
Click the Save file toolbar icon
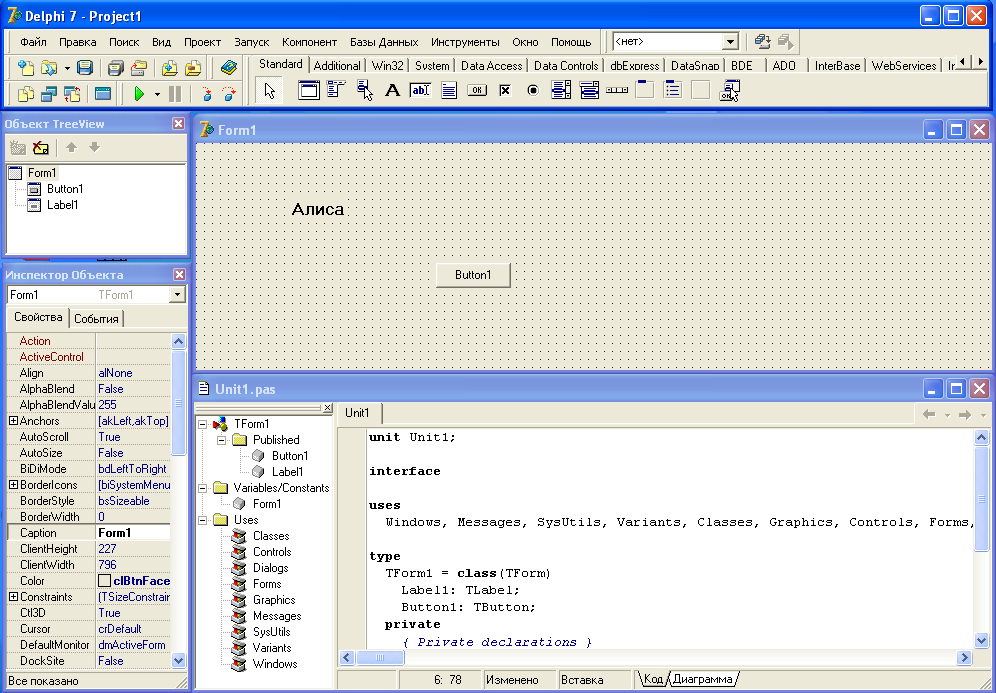click(x=84, y=67)
